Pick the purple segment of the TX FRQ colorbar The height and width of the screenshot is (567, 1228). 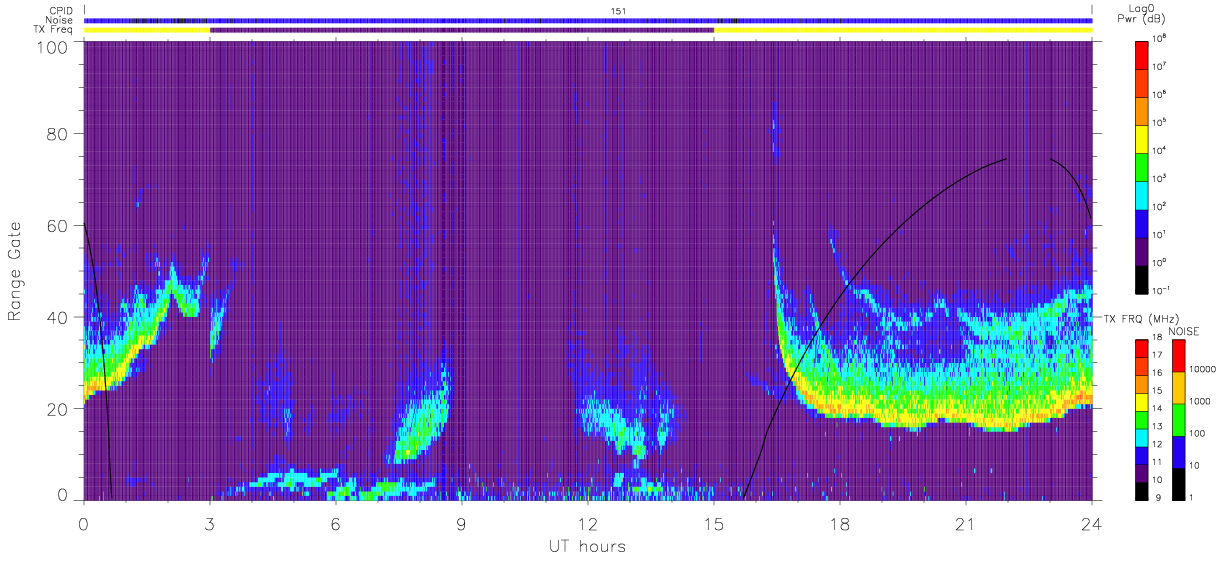coord(1141,472)
